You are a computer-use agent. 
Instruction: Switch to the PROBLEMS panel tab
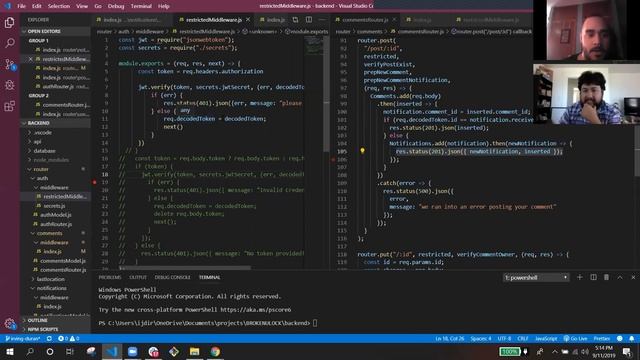[x=110, y=277]
